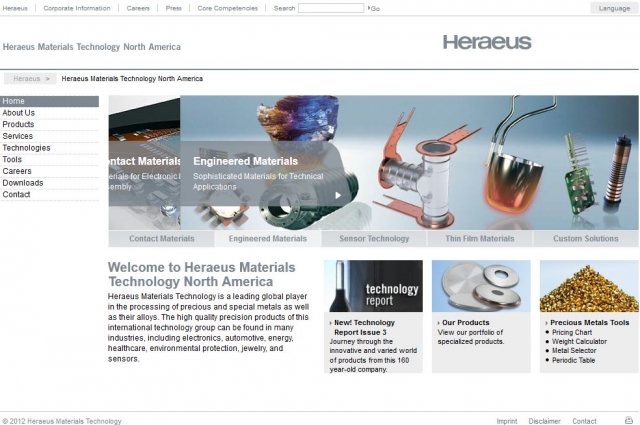
Task: Click the Heraeus link in top bar
Action: (x=15, y=8)
